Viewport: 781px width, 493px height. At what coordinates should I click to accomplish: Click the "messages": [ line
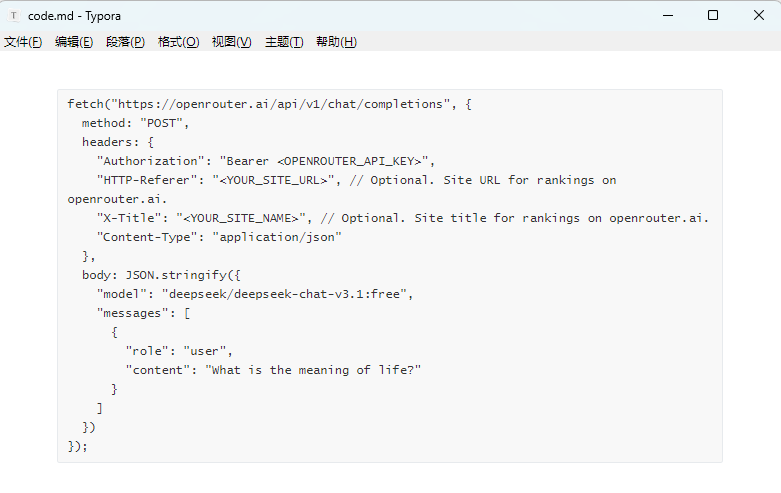click(143, 313)
